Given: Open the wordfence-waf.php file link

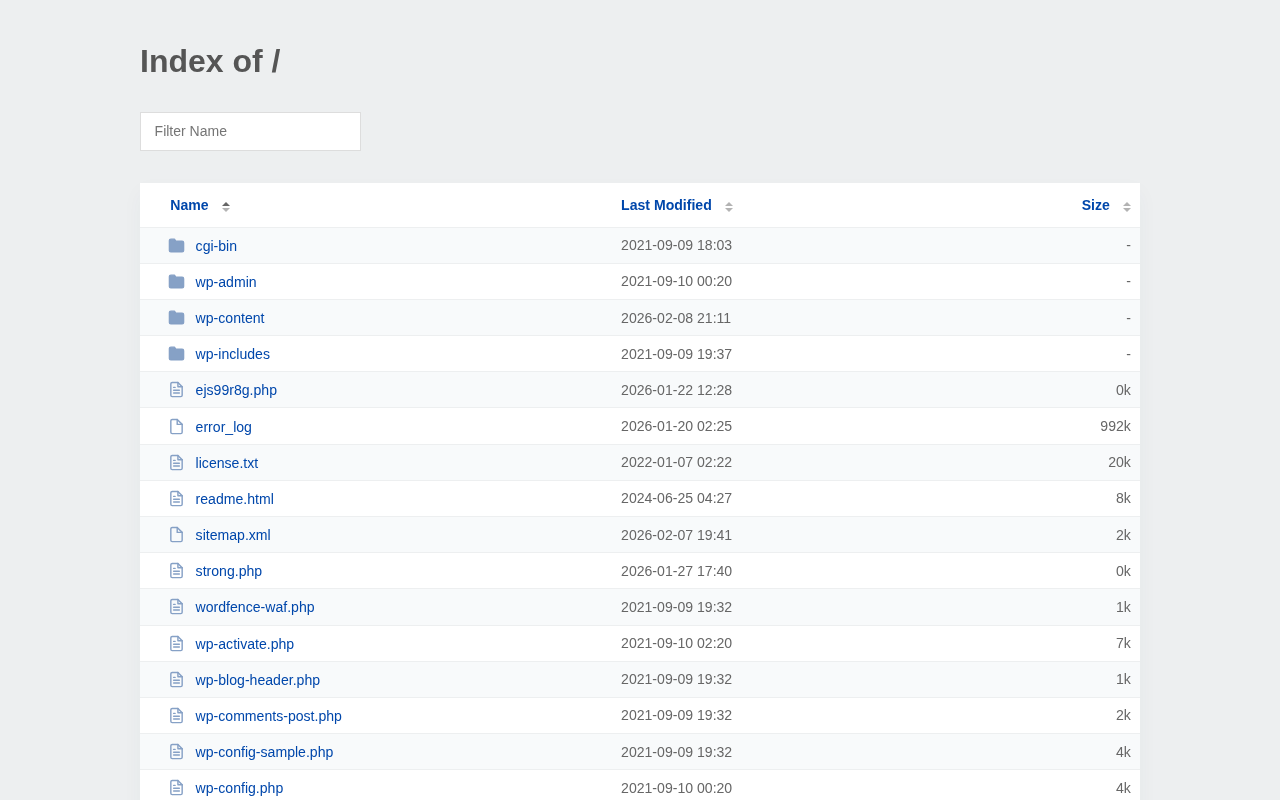Looking at the screenshot, I should click(x=255, y=607).
